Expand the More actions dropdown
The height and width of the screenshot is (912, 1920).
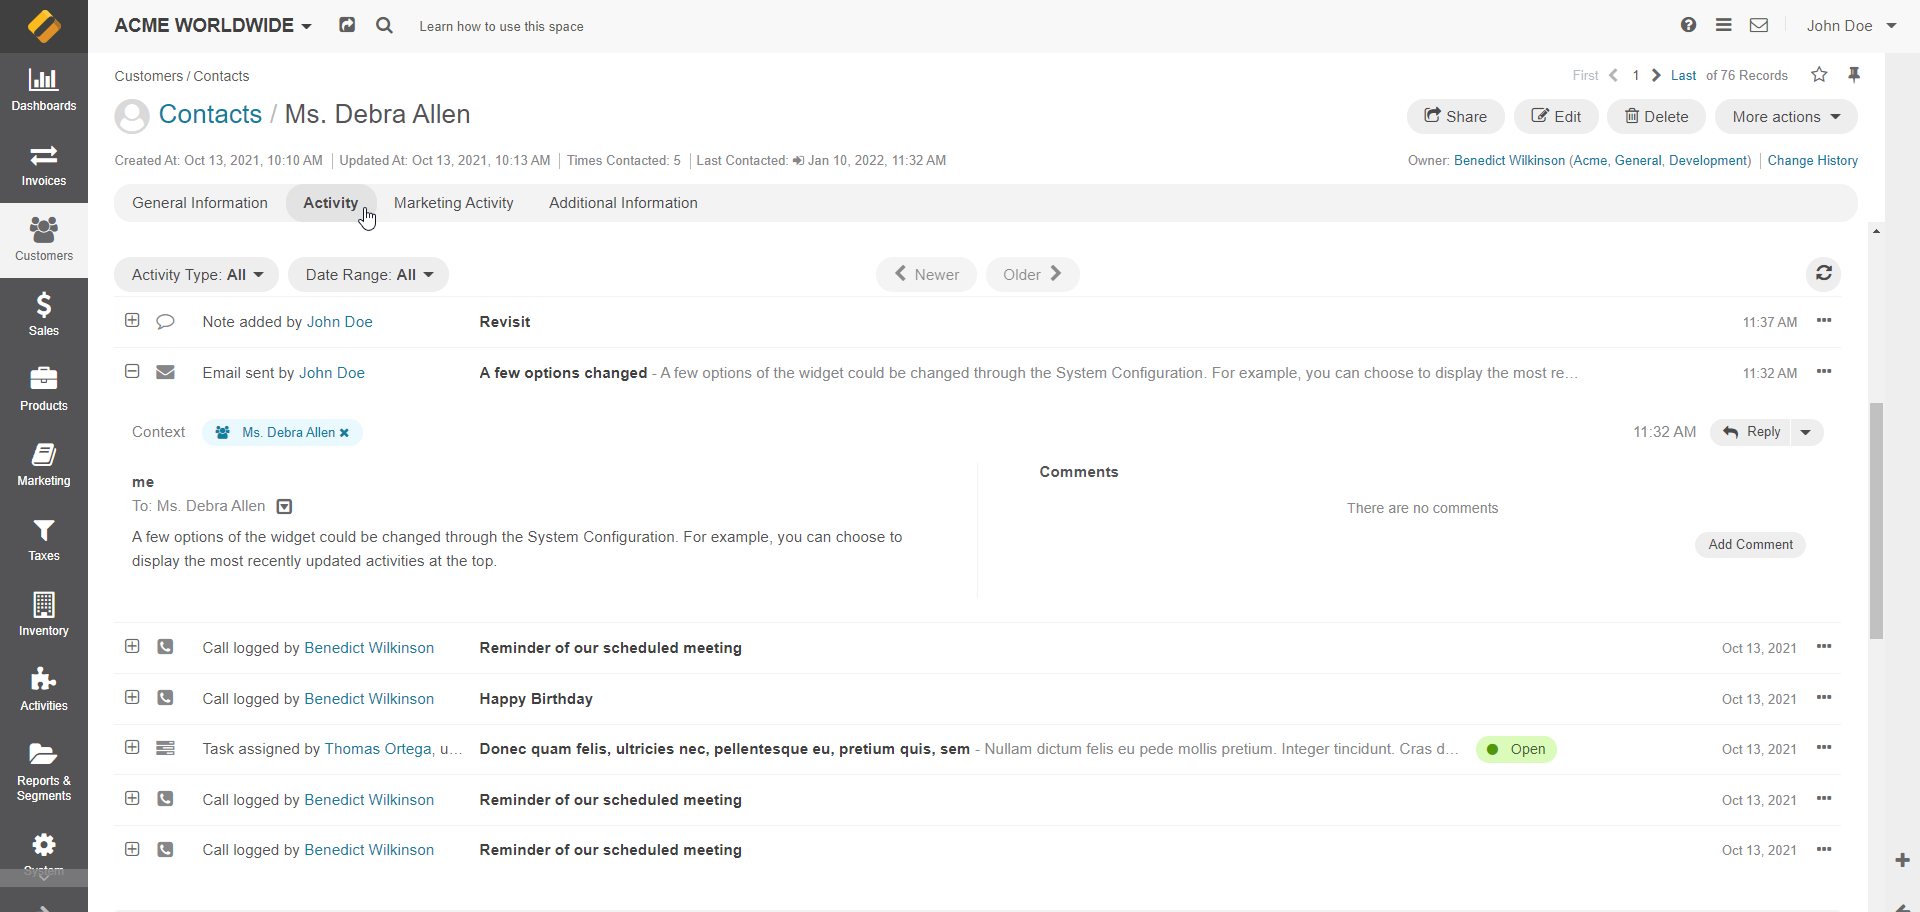click(x=1786, y=117)
